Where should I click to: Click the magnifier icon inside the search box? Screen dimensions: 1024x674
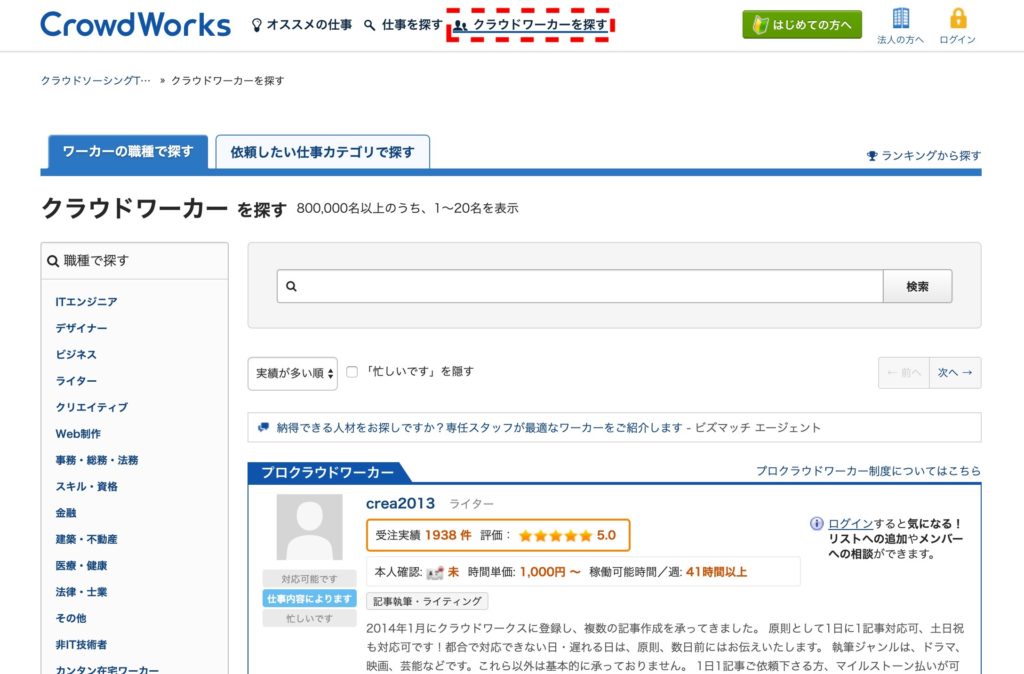291,286
